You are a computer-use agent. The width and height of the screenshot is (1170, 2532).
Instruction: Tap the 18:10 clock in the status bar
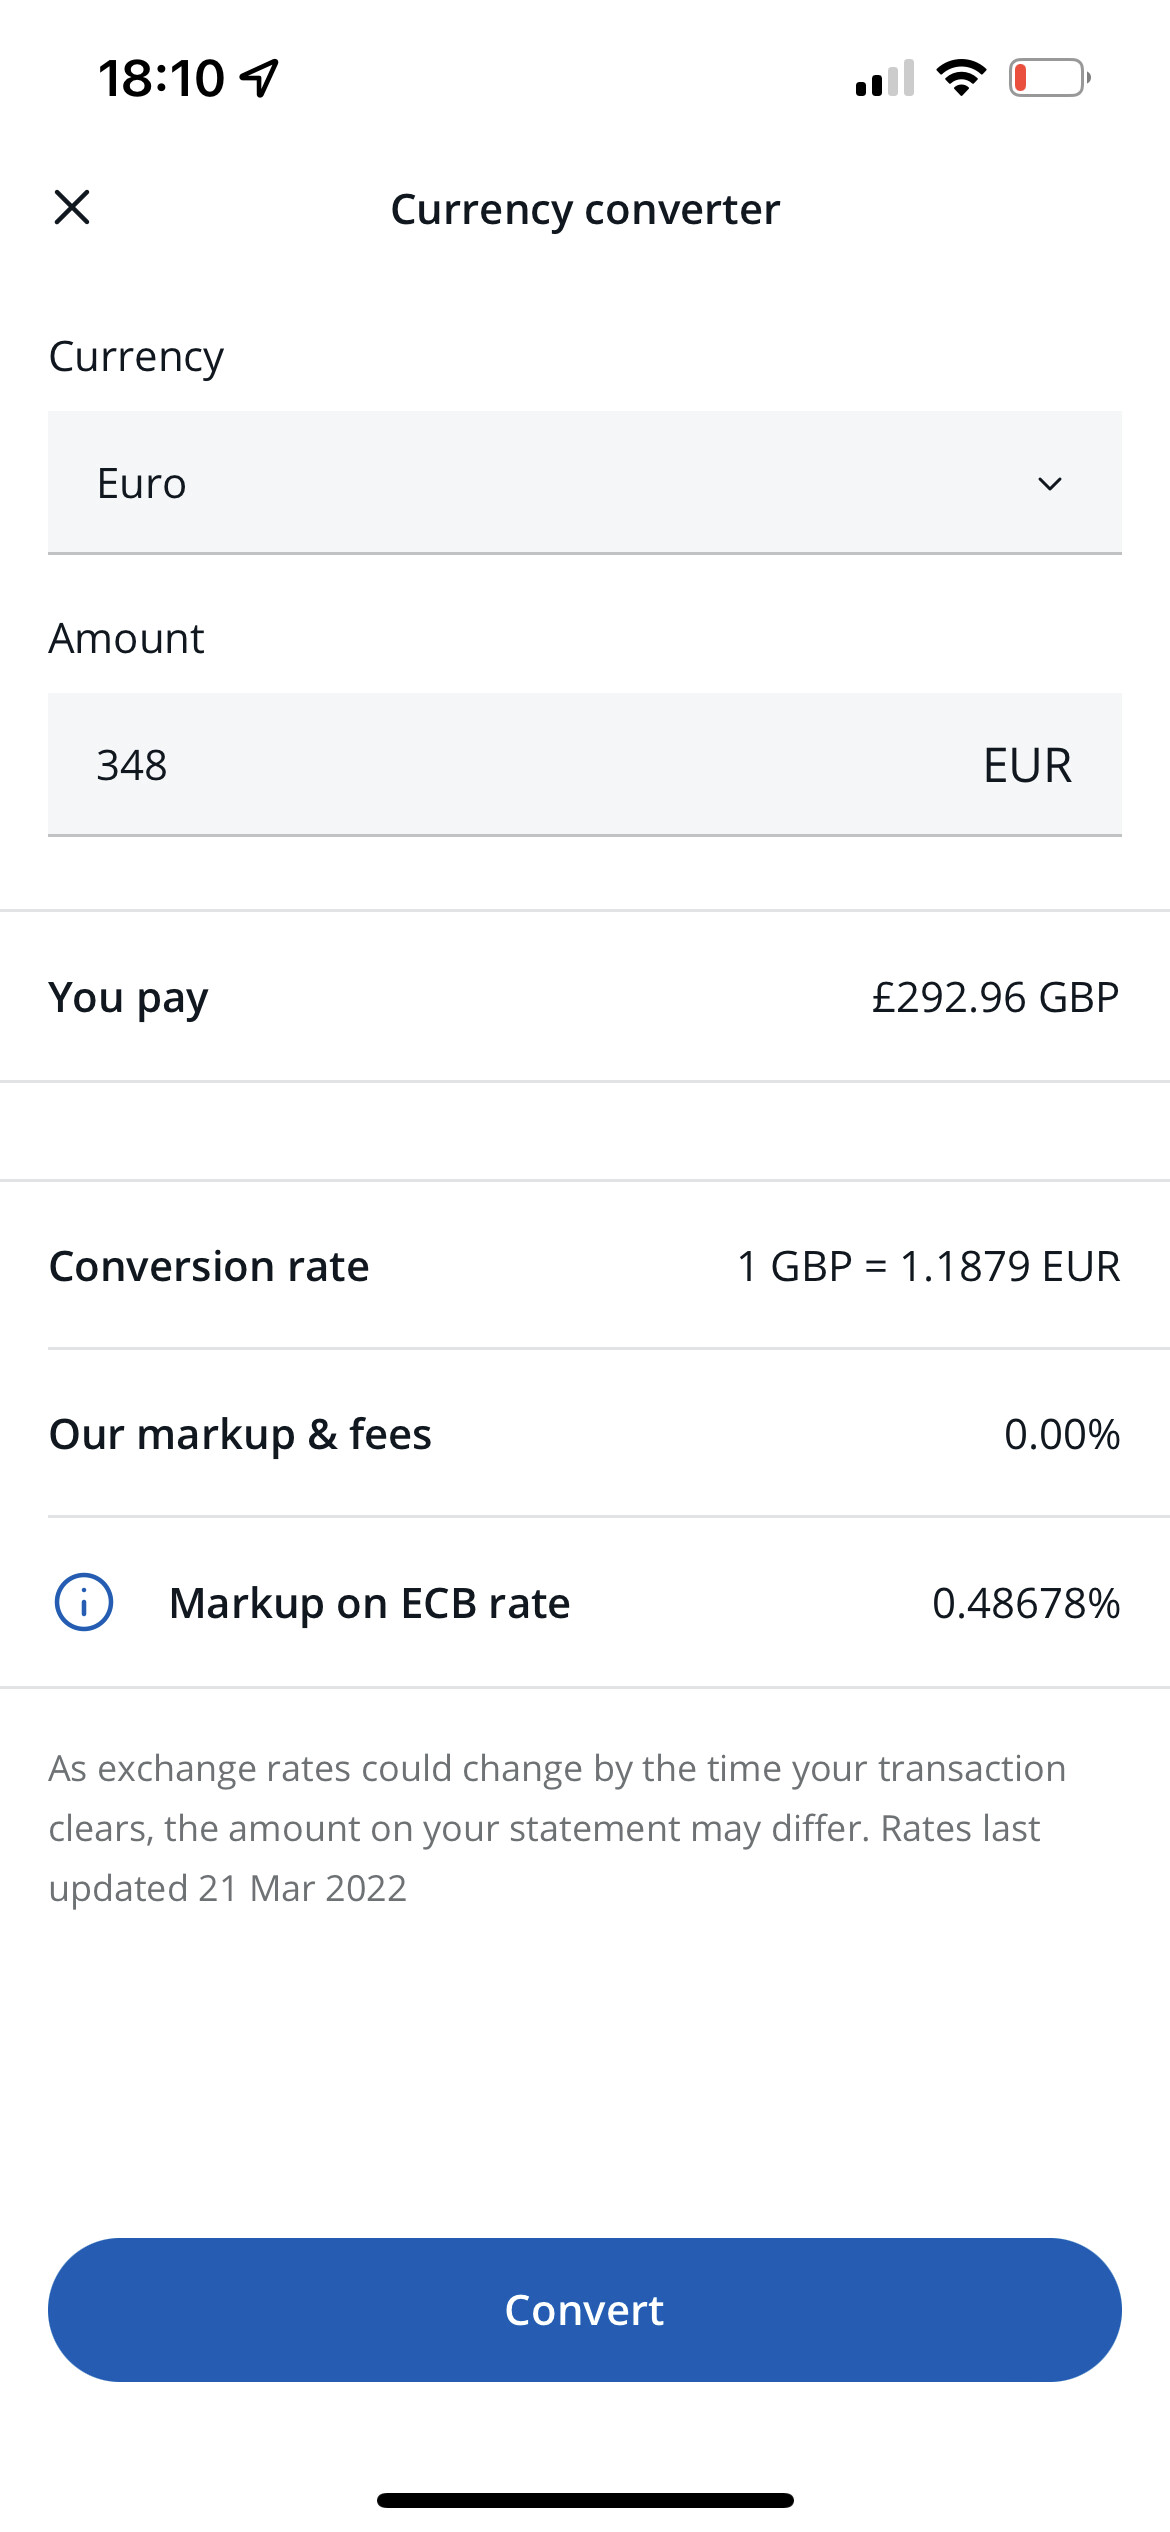[161, 78]
